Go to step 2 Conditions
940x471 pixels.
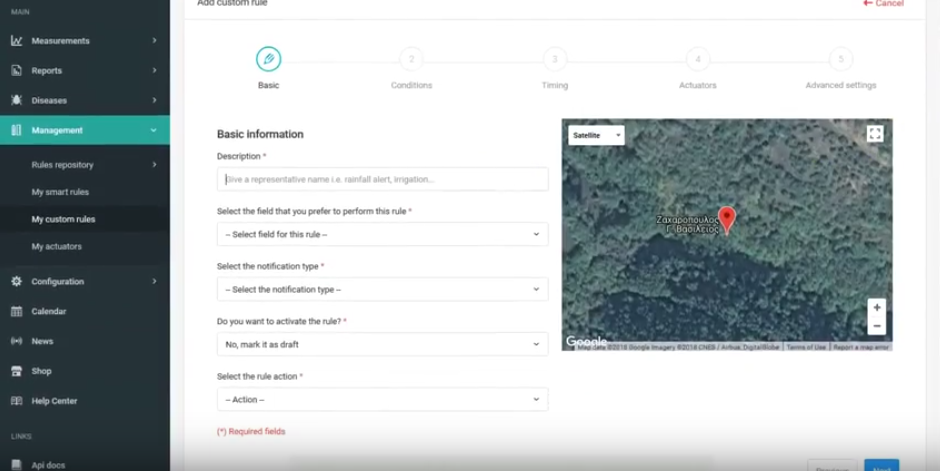click(x=411, y=60)
